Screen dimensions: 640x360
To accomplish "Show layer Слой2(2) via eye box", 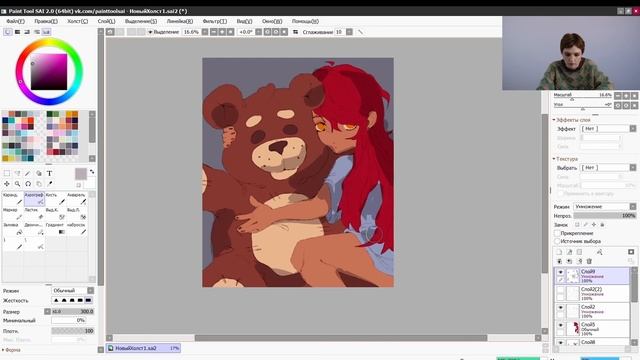I will (x=560, y=290).
